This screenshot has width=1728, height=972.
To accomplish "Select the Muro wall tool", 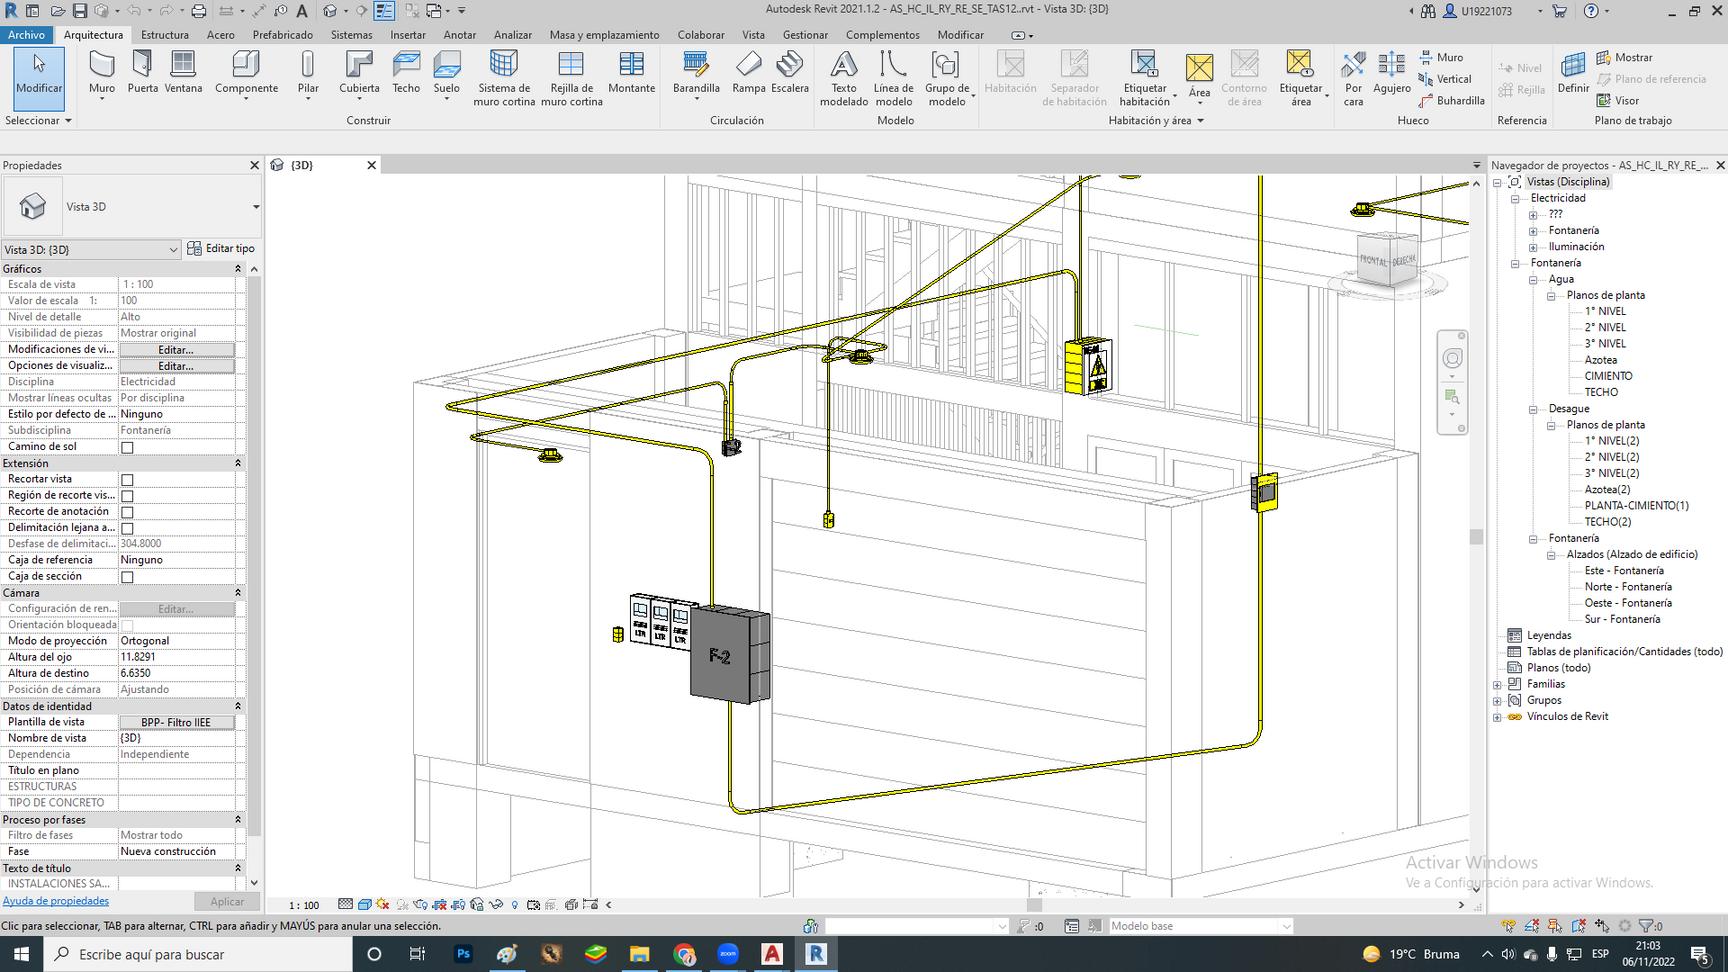I will (102, 74).
